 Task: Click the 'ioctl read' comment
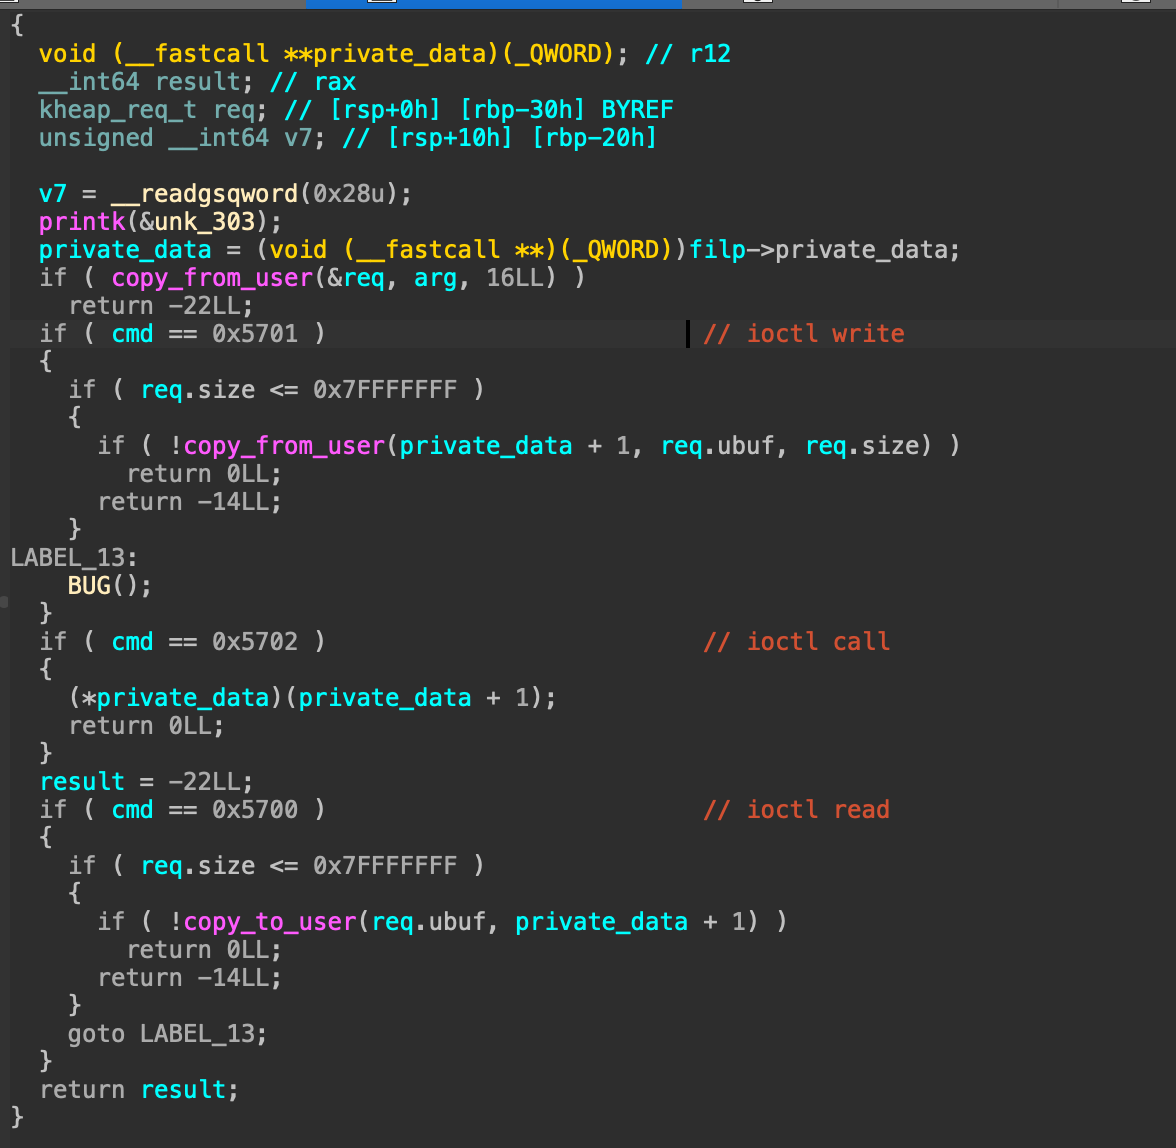(x=797, y=810)
